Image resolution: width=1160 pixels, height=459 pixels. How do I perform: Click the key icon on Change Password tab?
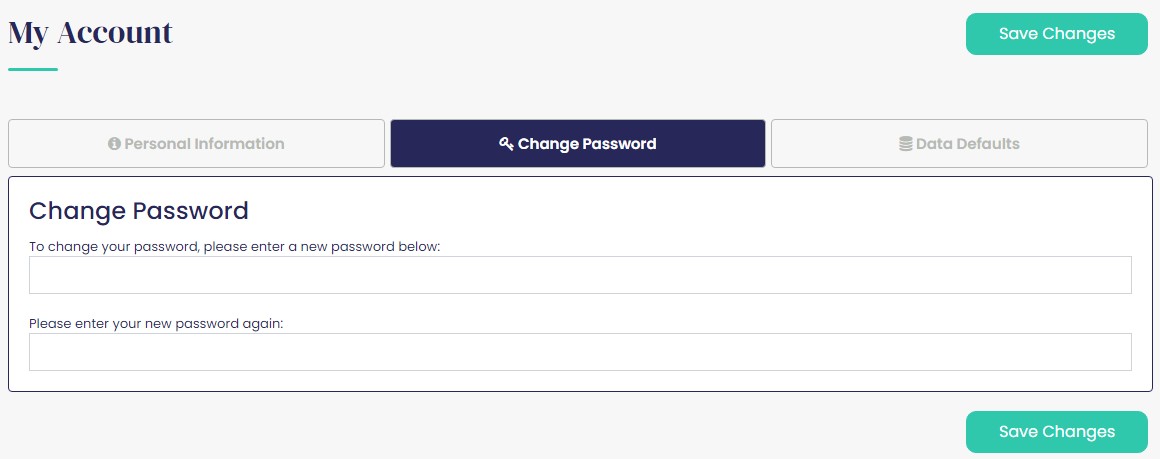506,144
